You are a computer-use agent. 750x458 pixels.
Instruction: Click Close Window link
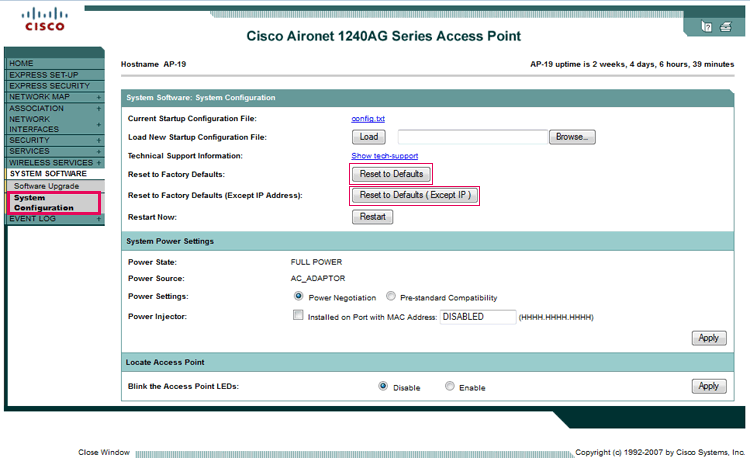104,452
